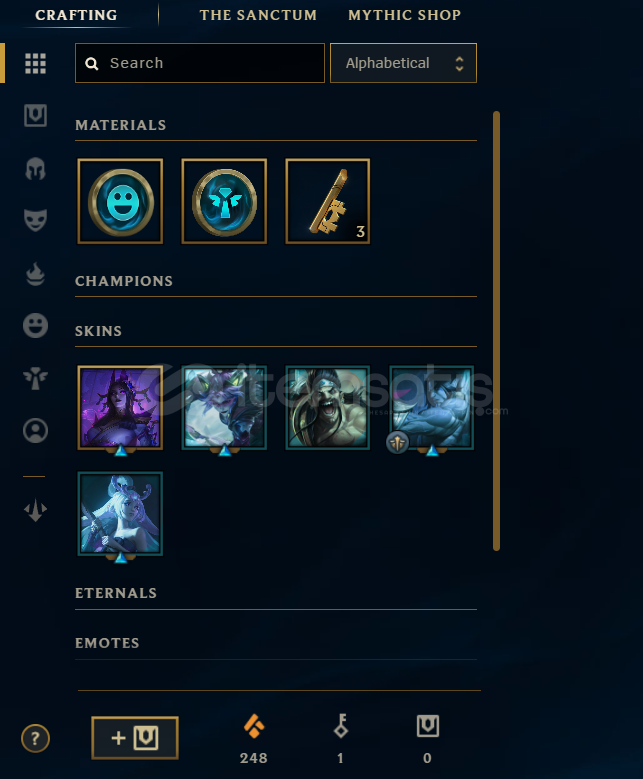Select the Hextech key material
This screenshot has height=779, width=643.
coord(327,201)
